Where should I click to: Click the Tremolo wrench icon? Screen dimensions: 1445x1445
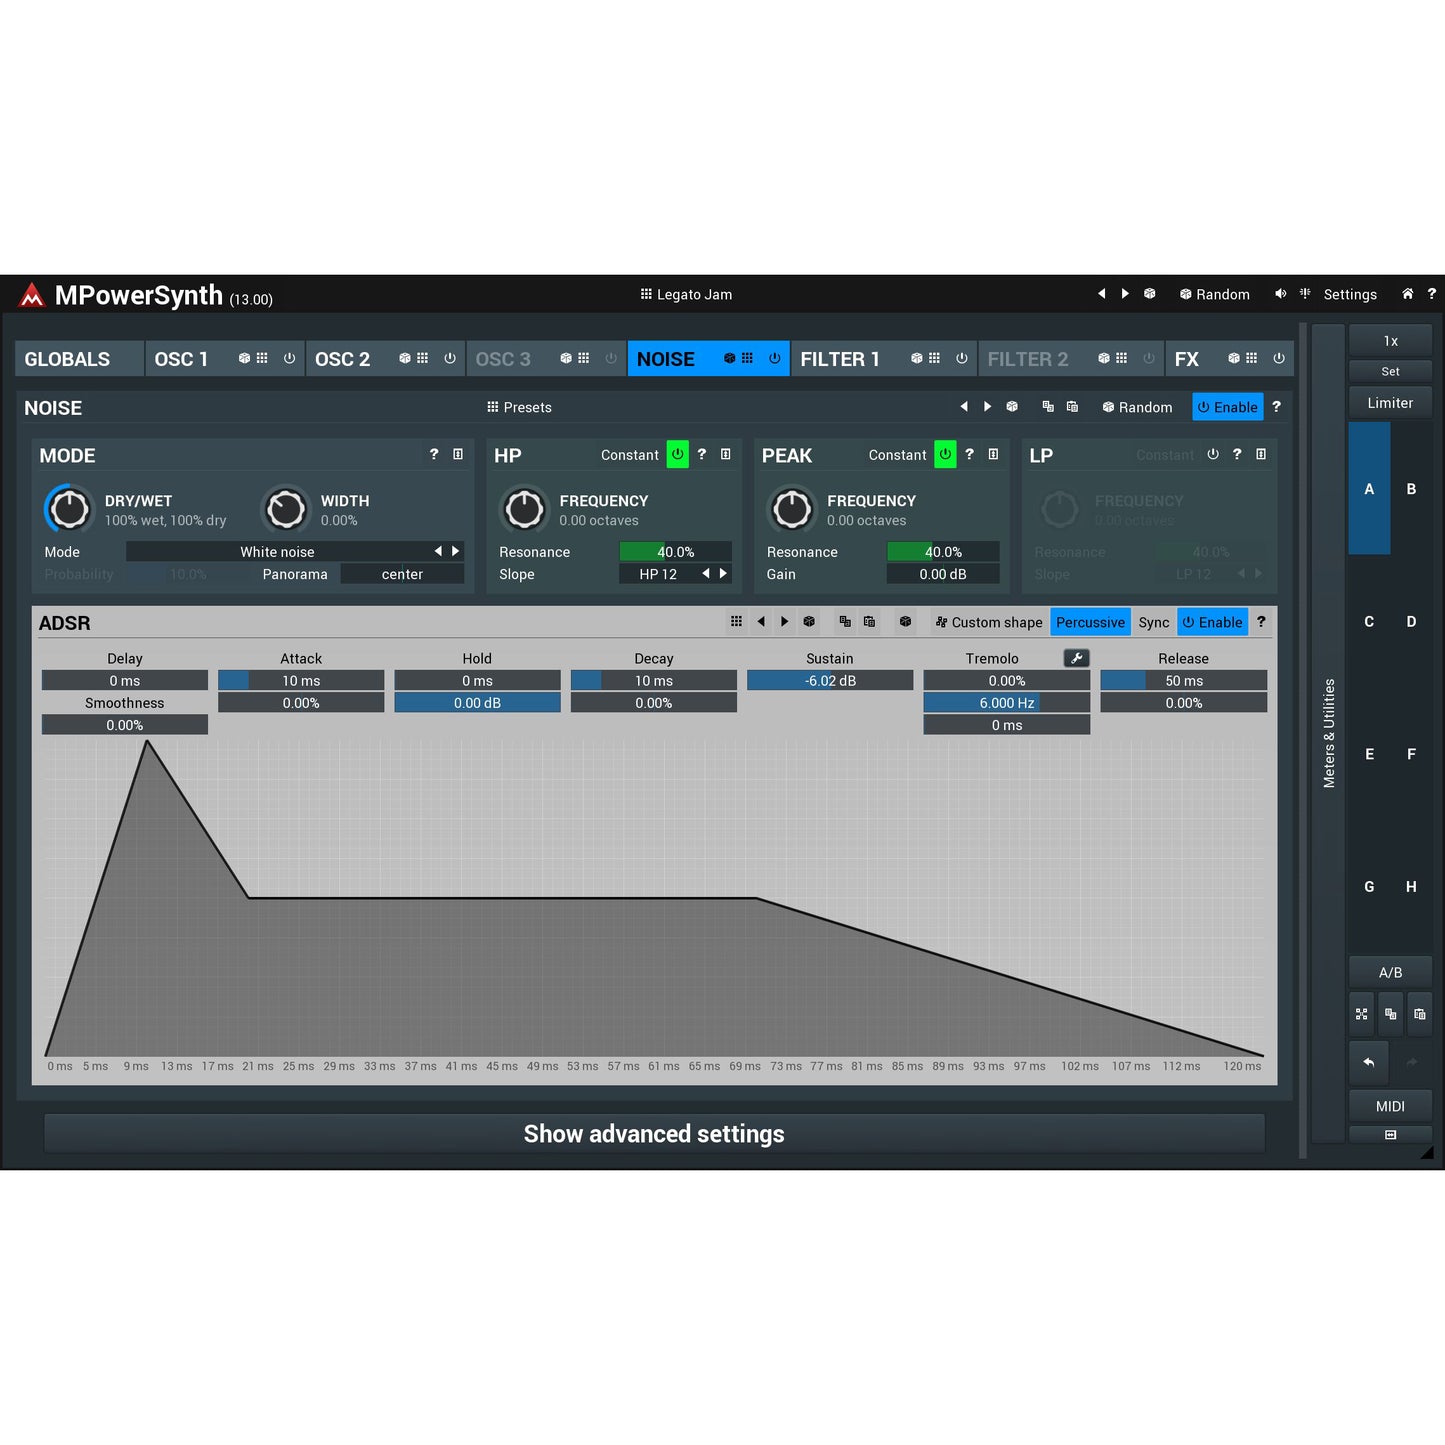(x=1077, y=658)
